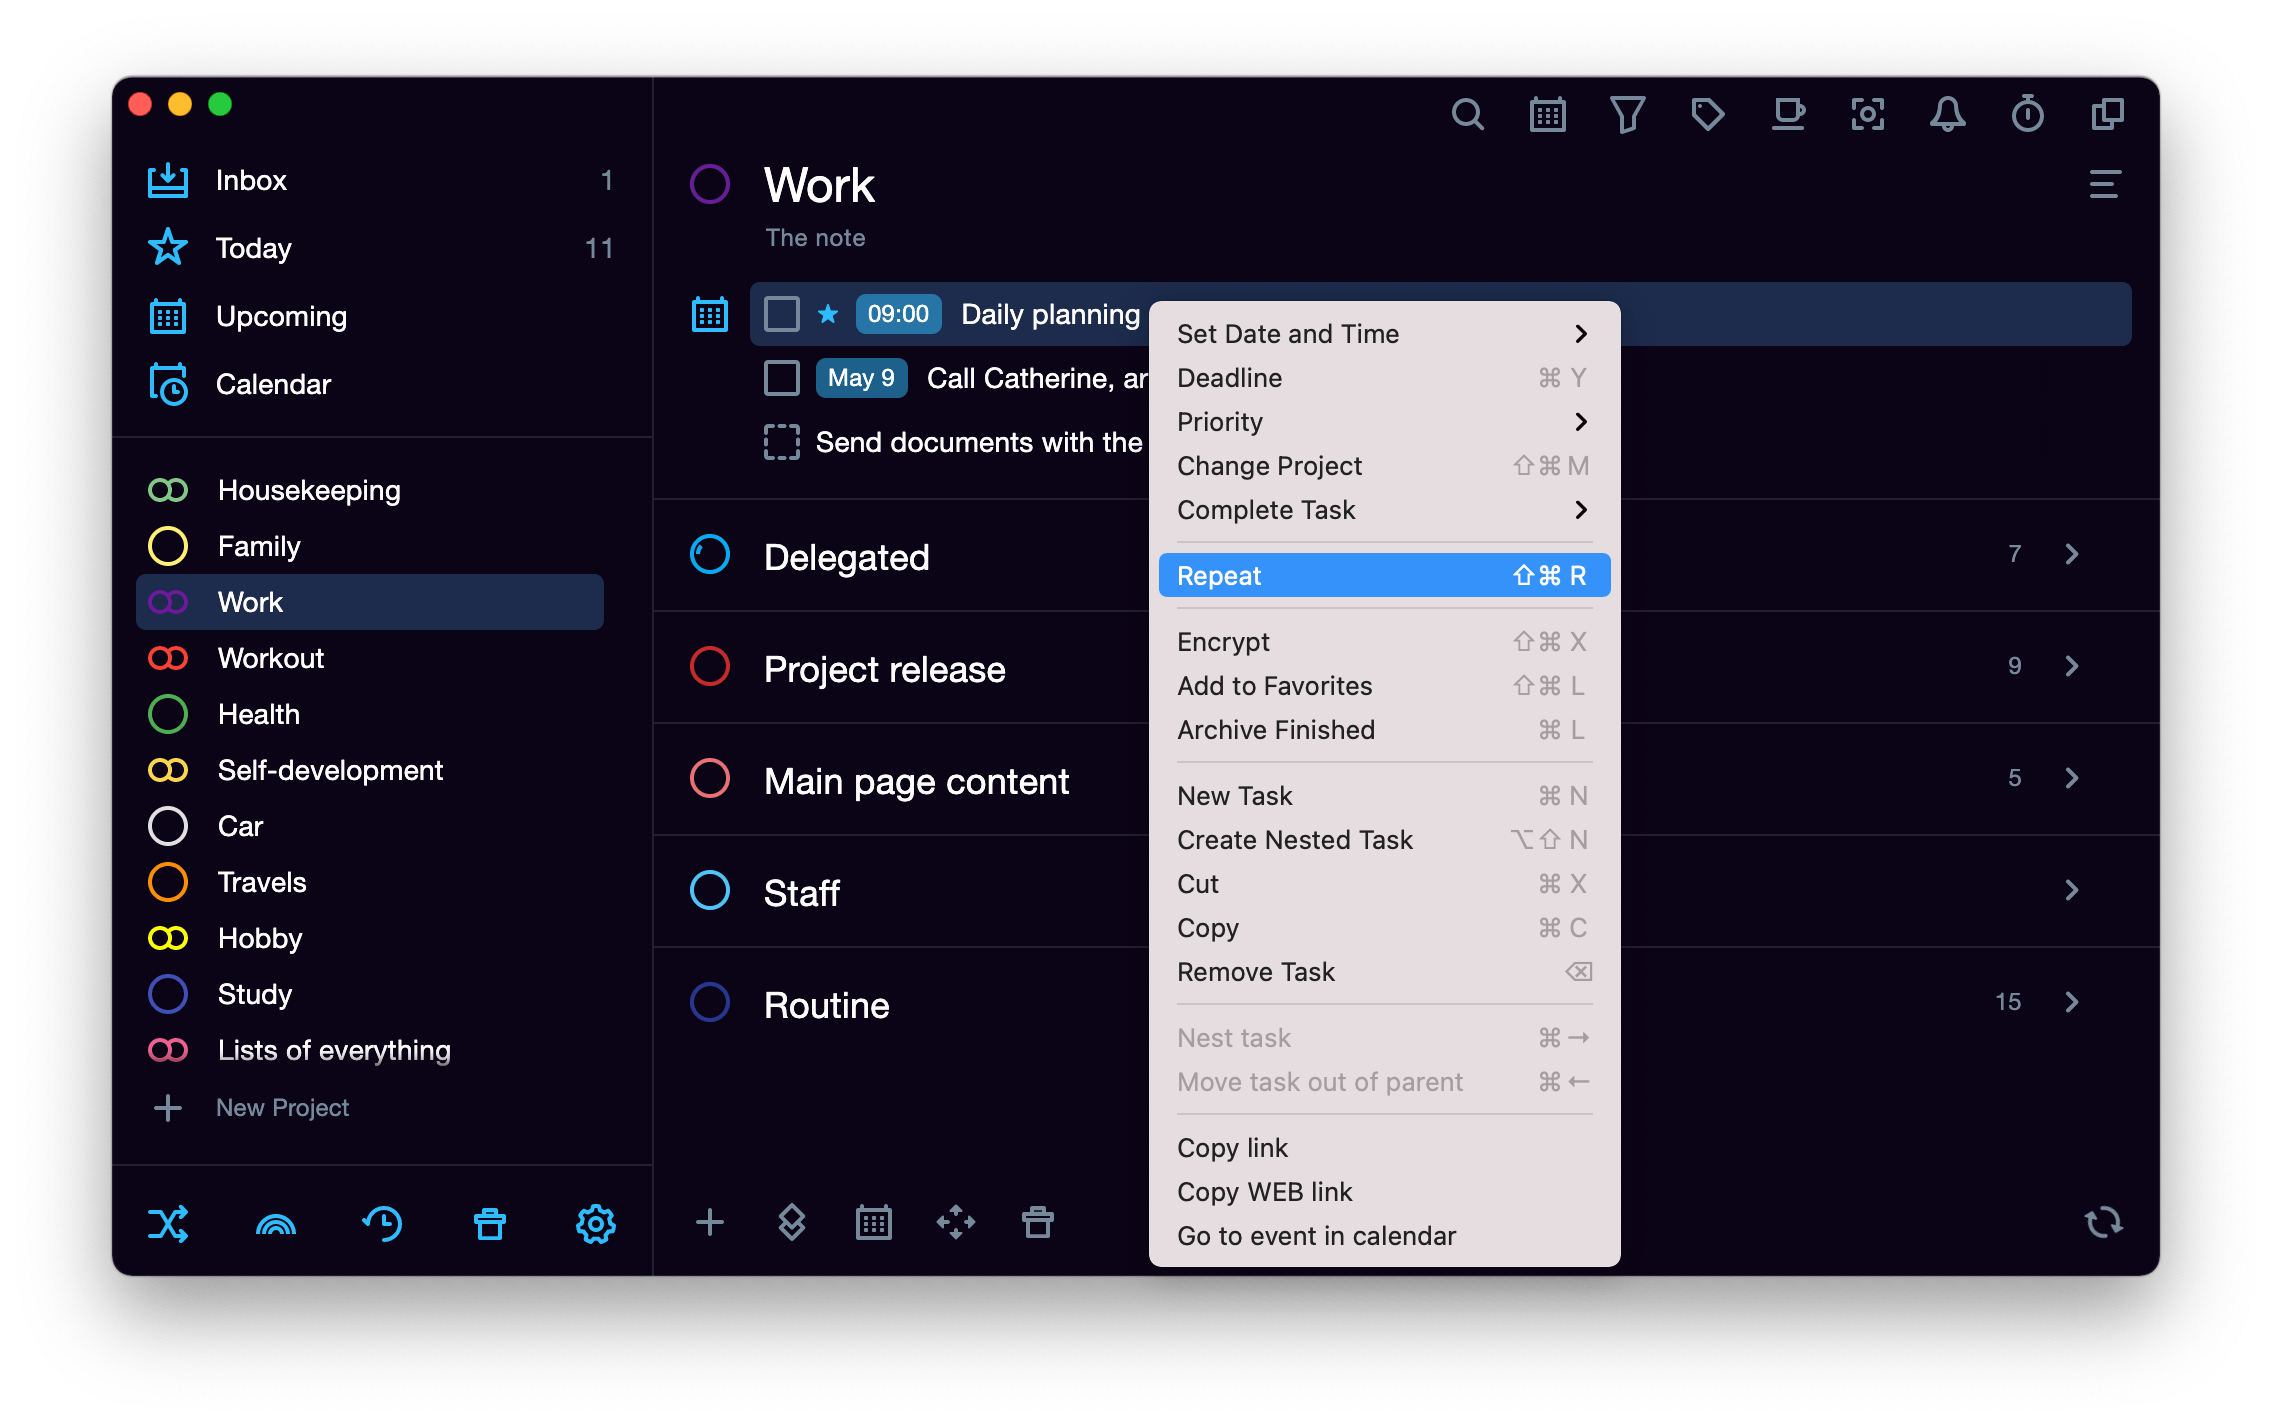Open the settings gear icon
This screenshot has height=1424, width=2272.
596,1223
